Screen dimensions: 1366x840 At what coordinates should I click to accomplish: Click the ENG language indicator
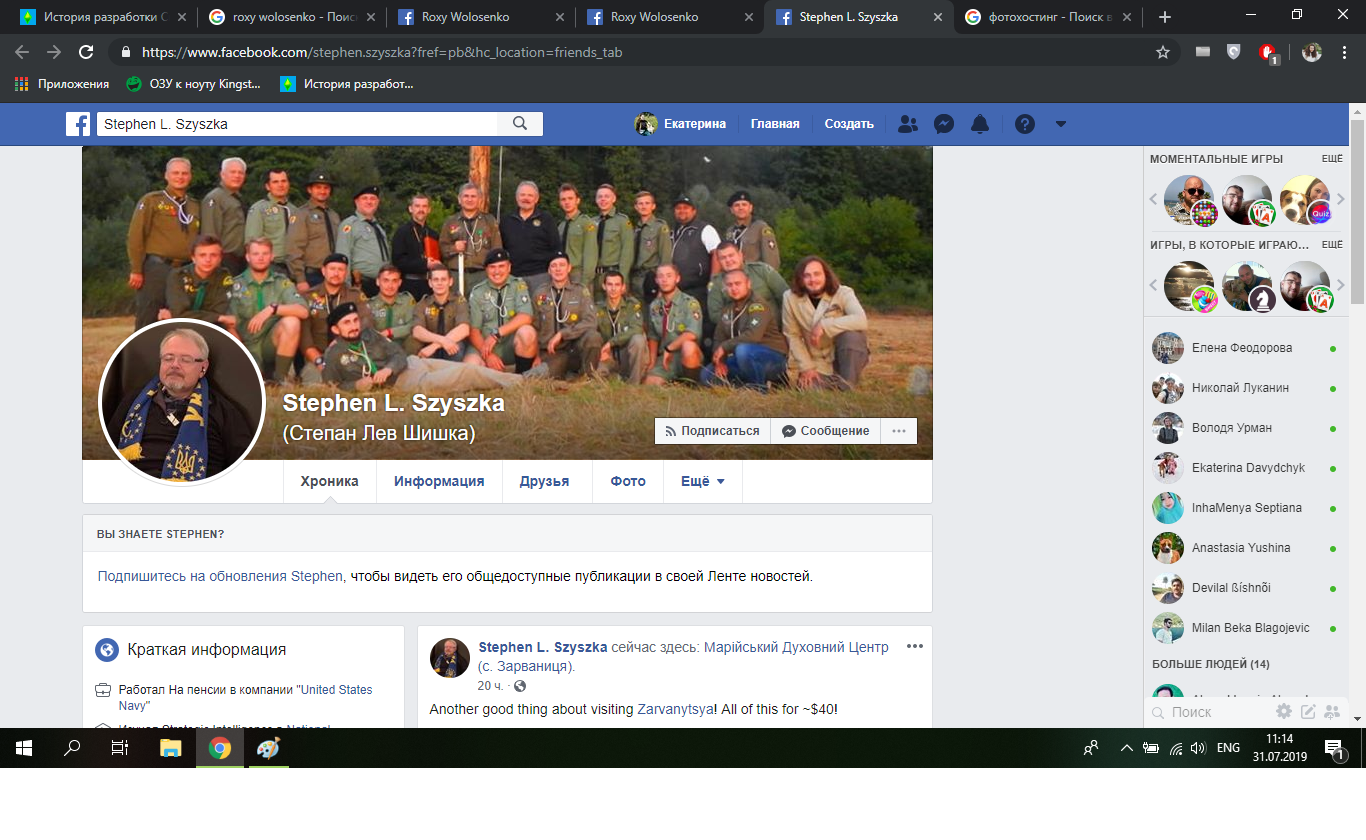(x=1228, y=747)
